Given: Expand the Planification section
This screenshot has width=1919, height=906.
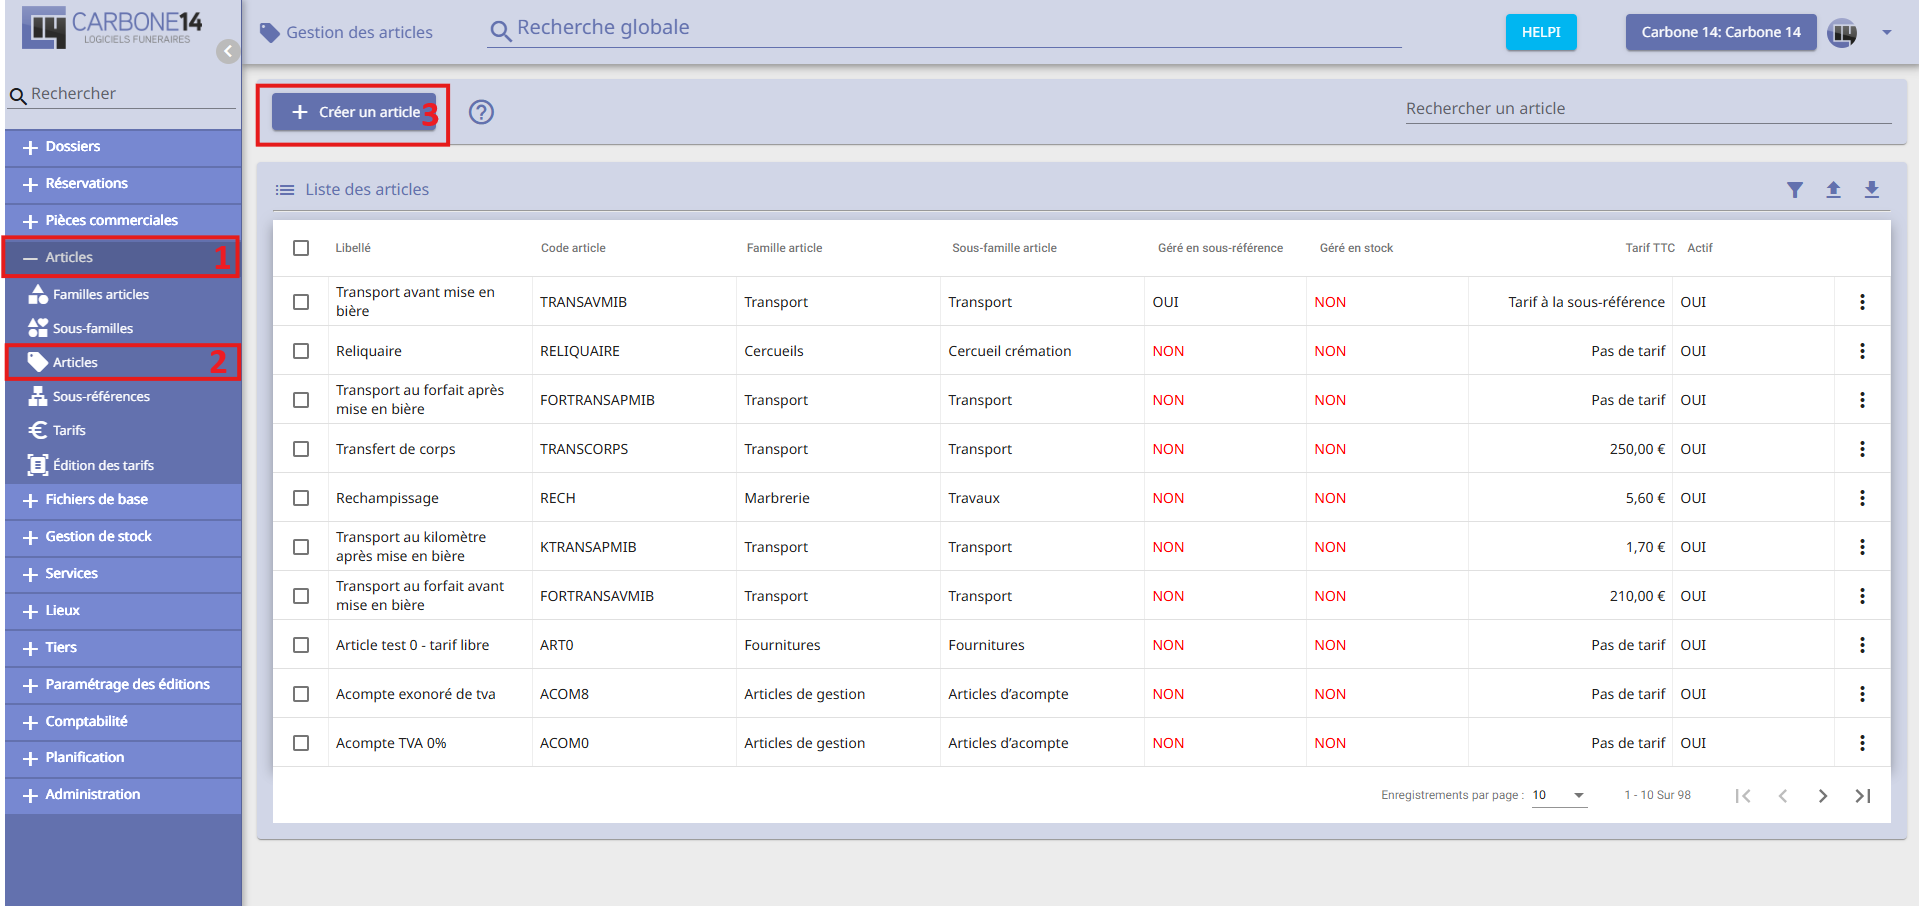Looking at the screenshot, I should click(123, 758).
